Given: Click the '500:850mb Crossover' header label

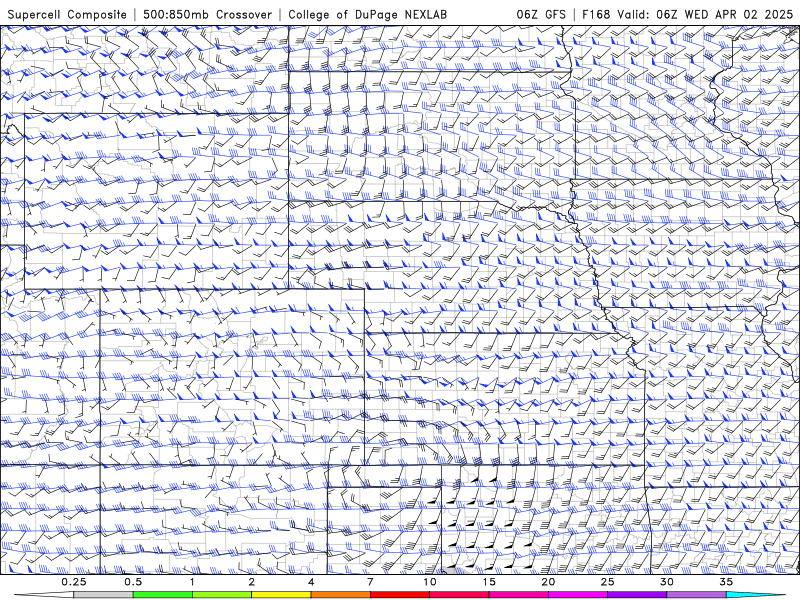Looking at the screenshot, I should 207,14.
